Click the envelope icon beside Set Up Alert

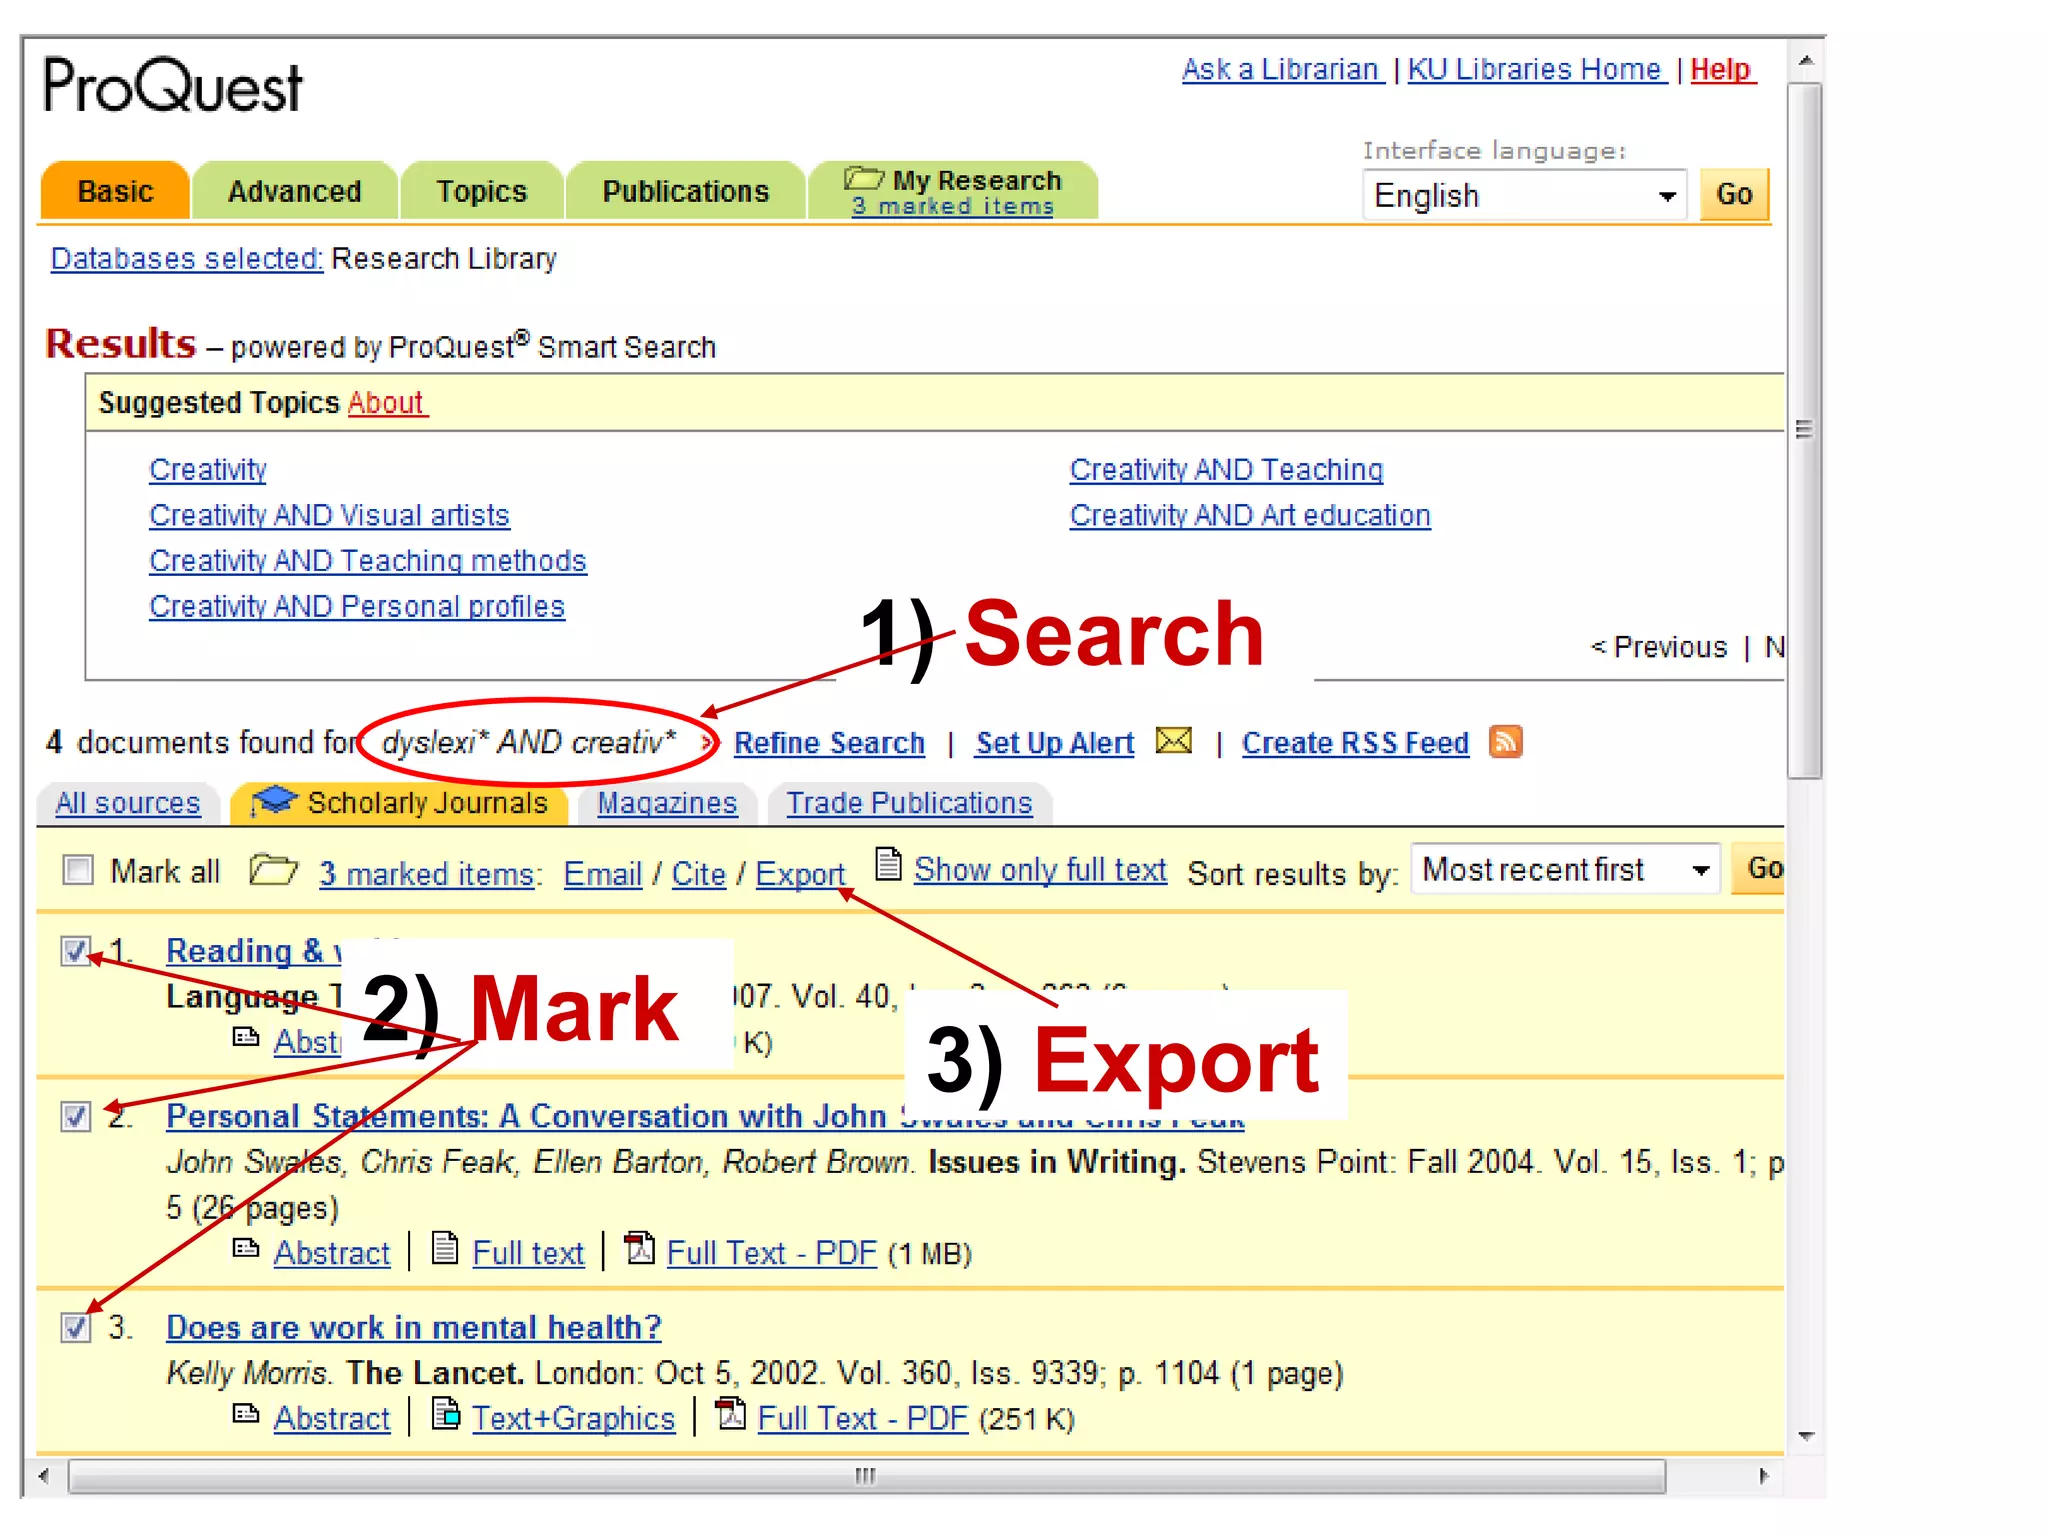click(x=1174, y=741)
